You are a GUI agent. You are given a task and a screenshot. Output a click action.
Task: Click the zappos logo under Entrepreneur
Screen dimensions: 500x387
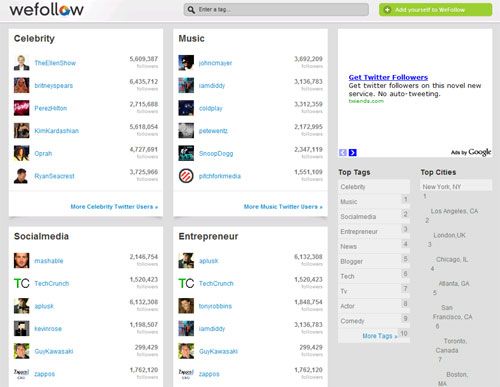(186, 374)
